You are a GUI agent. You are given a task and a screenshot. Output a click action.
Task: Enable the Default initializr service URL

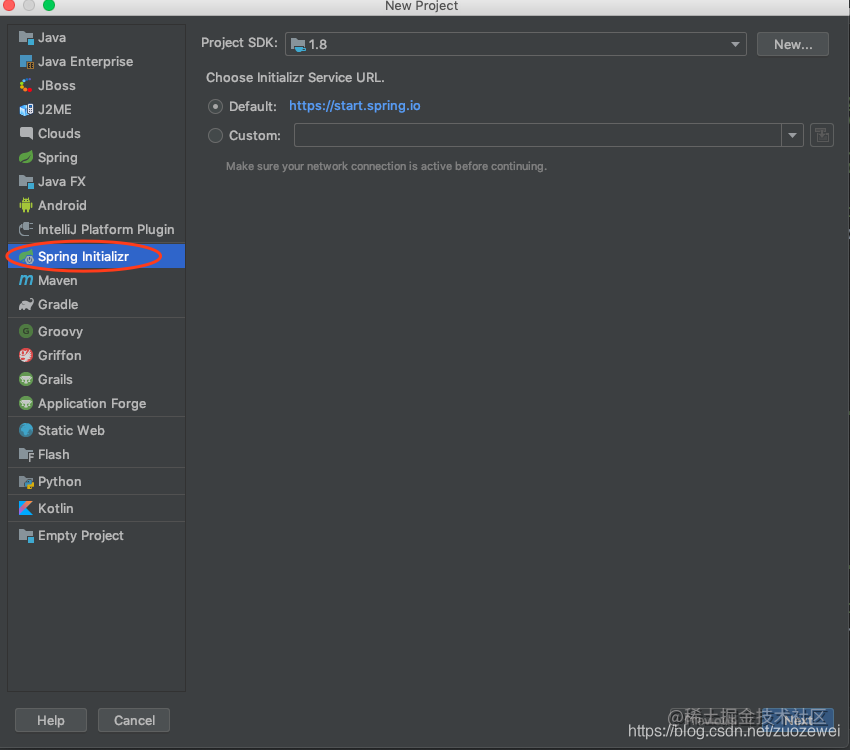(215, 105)
